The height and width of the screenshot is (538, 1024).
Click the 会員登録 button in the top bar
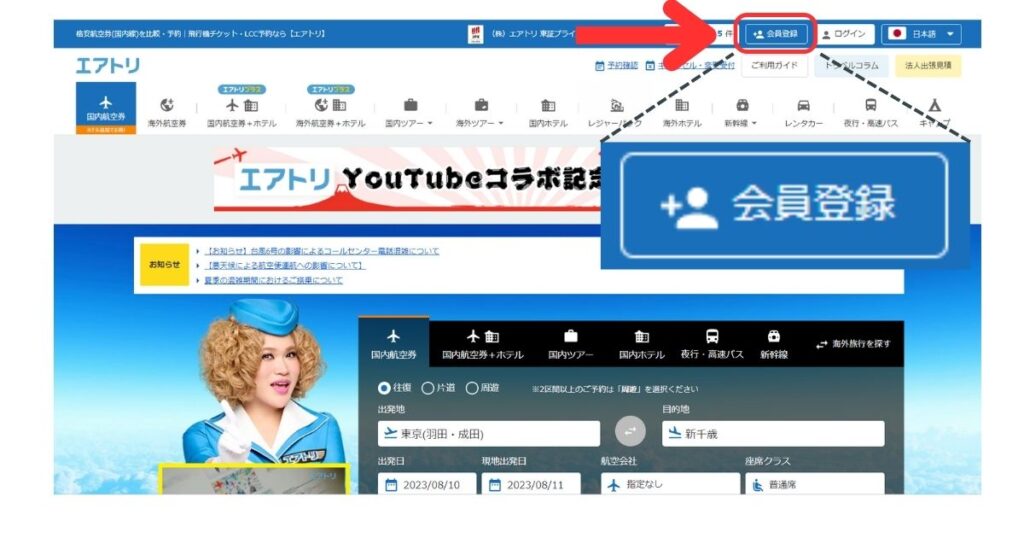pyautogui.click(x=776, y=34)
